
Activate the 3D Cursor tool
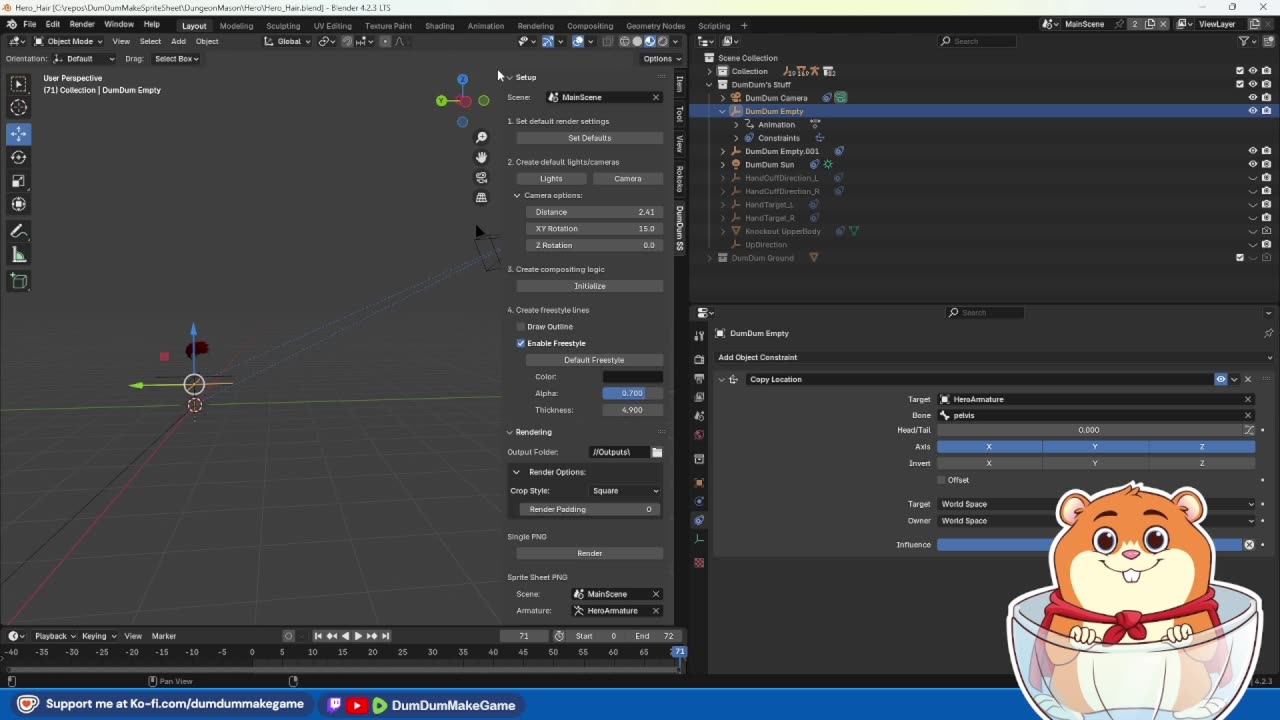pos(18,108)
